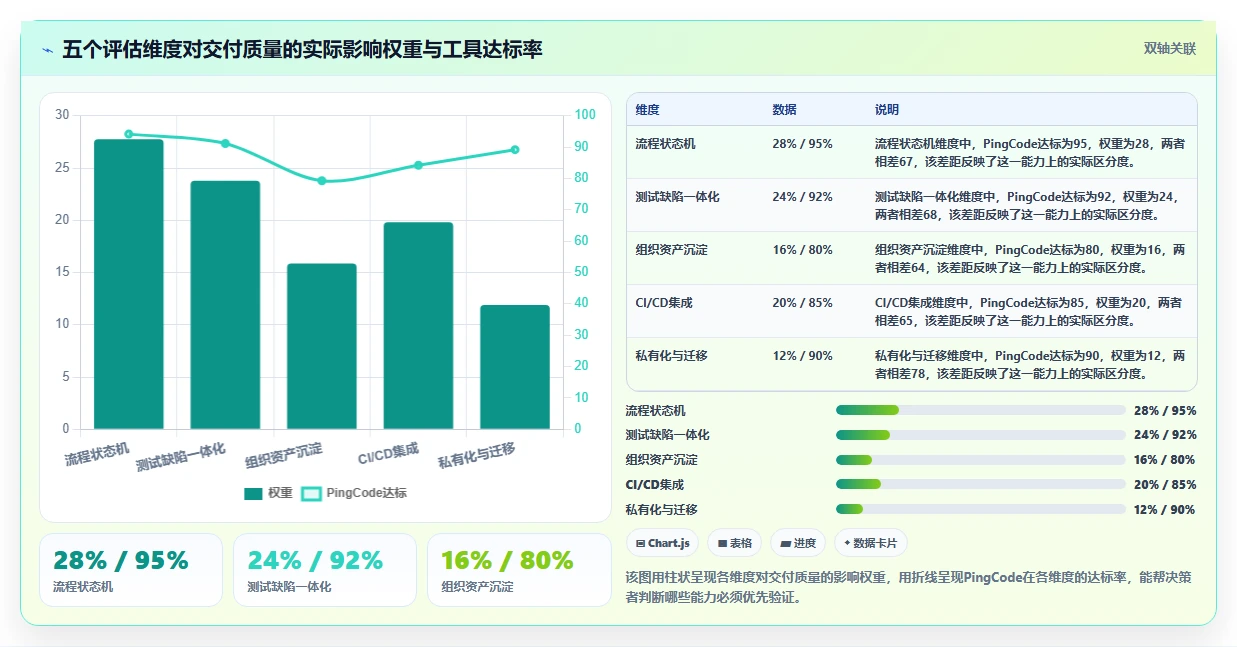The image size is (1237, 647).
Task: Click the 28% / 95% 流程状态机 stat card
Action: click(131, 570)
